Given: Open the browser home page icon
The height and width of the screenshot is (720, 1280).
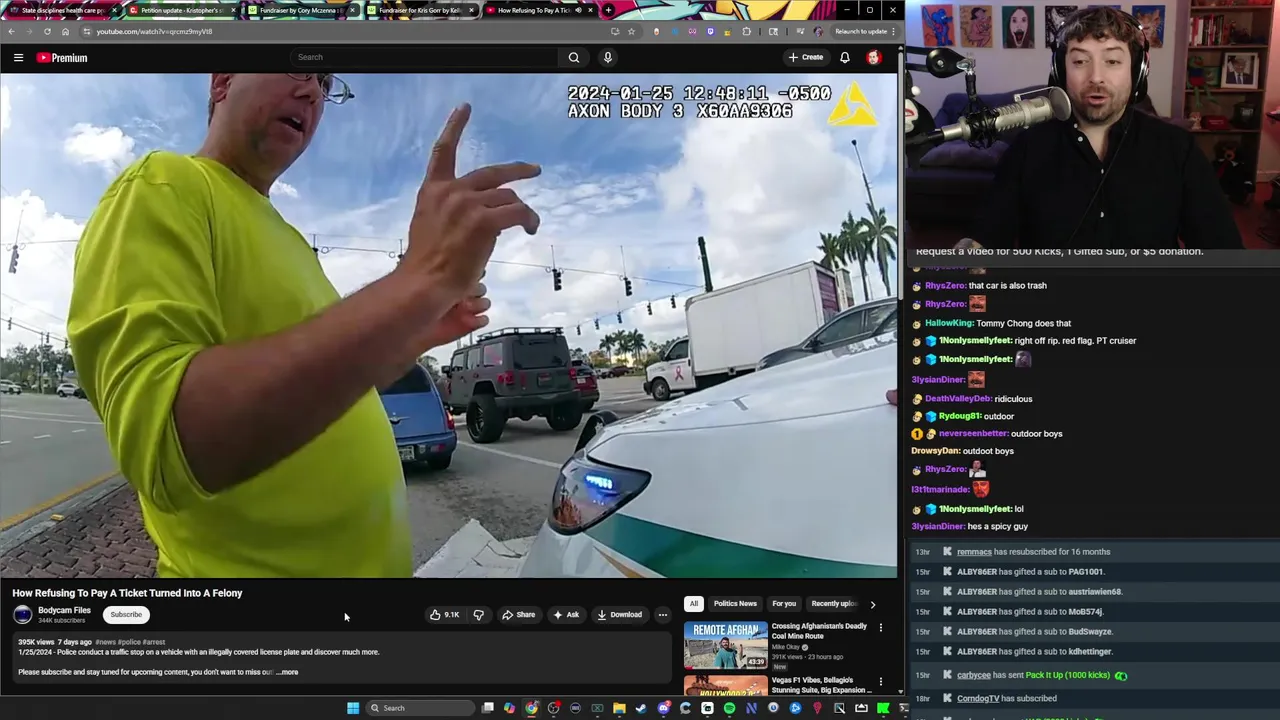Looking at the screenshot, I should click(65, 31).
